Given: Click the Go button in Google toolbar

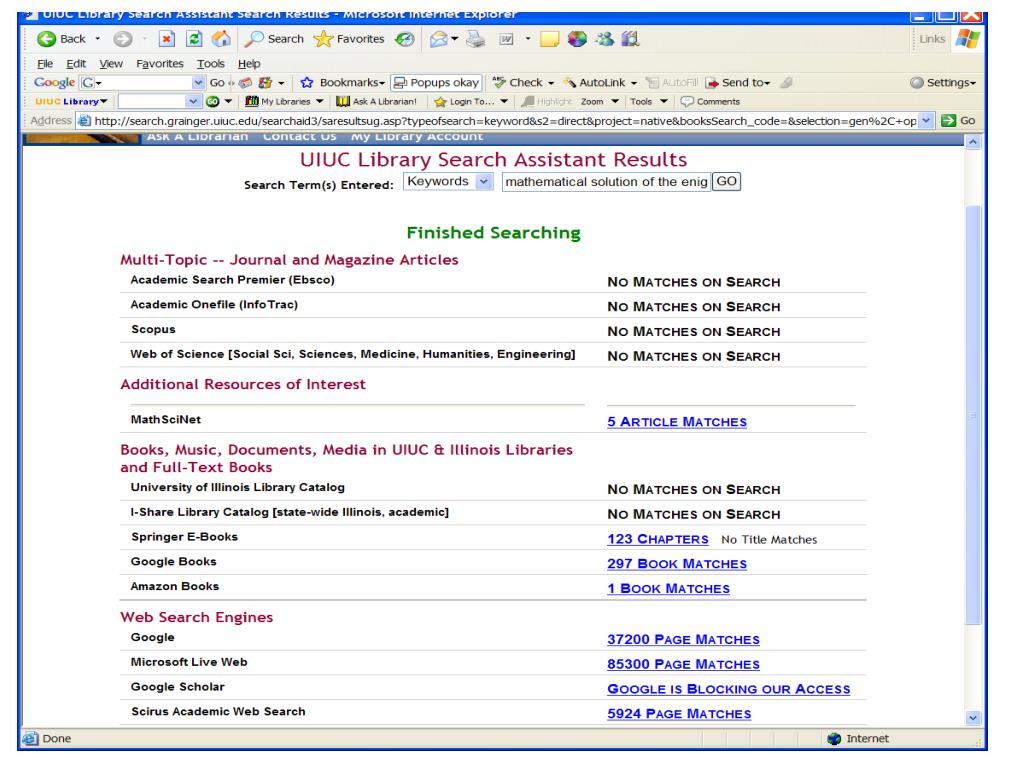Looking at the screenshot, I should point(217,83).
